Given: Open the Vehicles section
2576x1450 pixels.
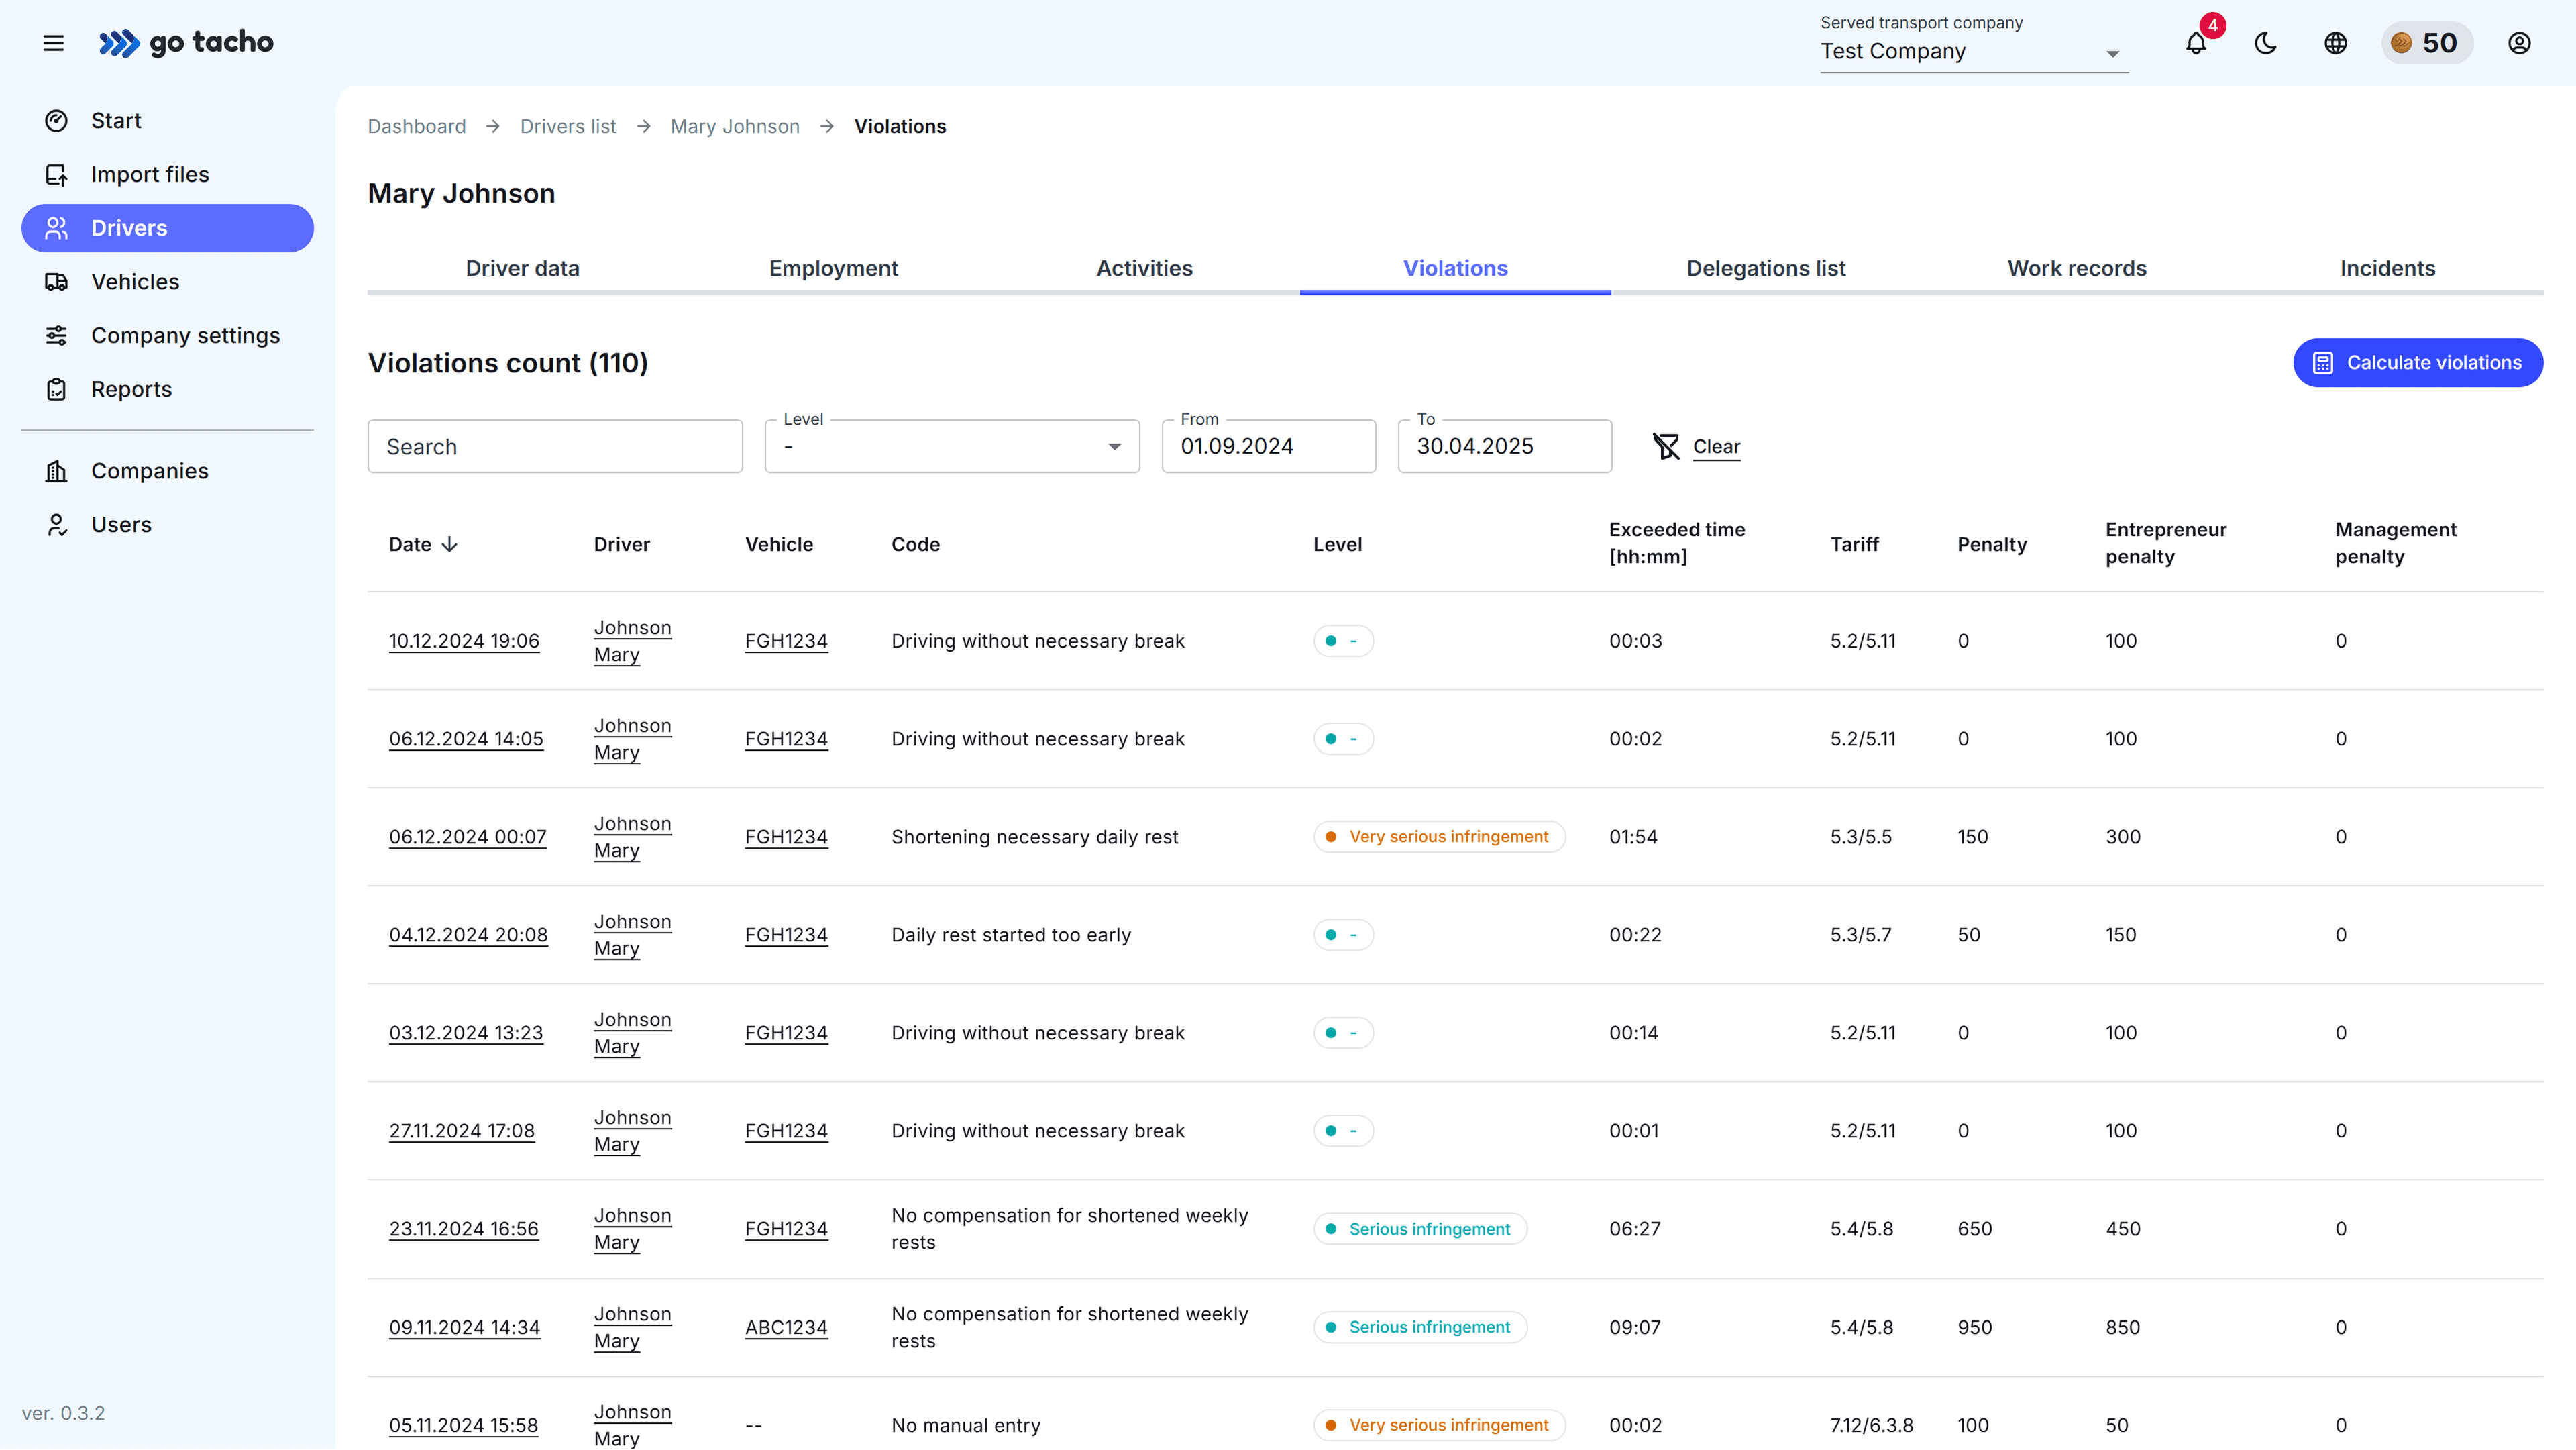Looking at the screenshot, I should point(167,282).
